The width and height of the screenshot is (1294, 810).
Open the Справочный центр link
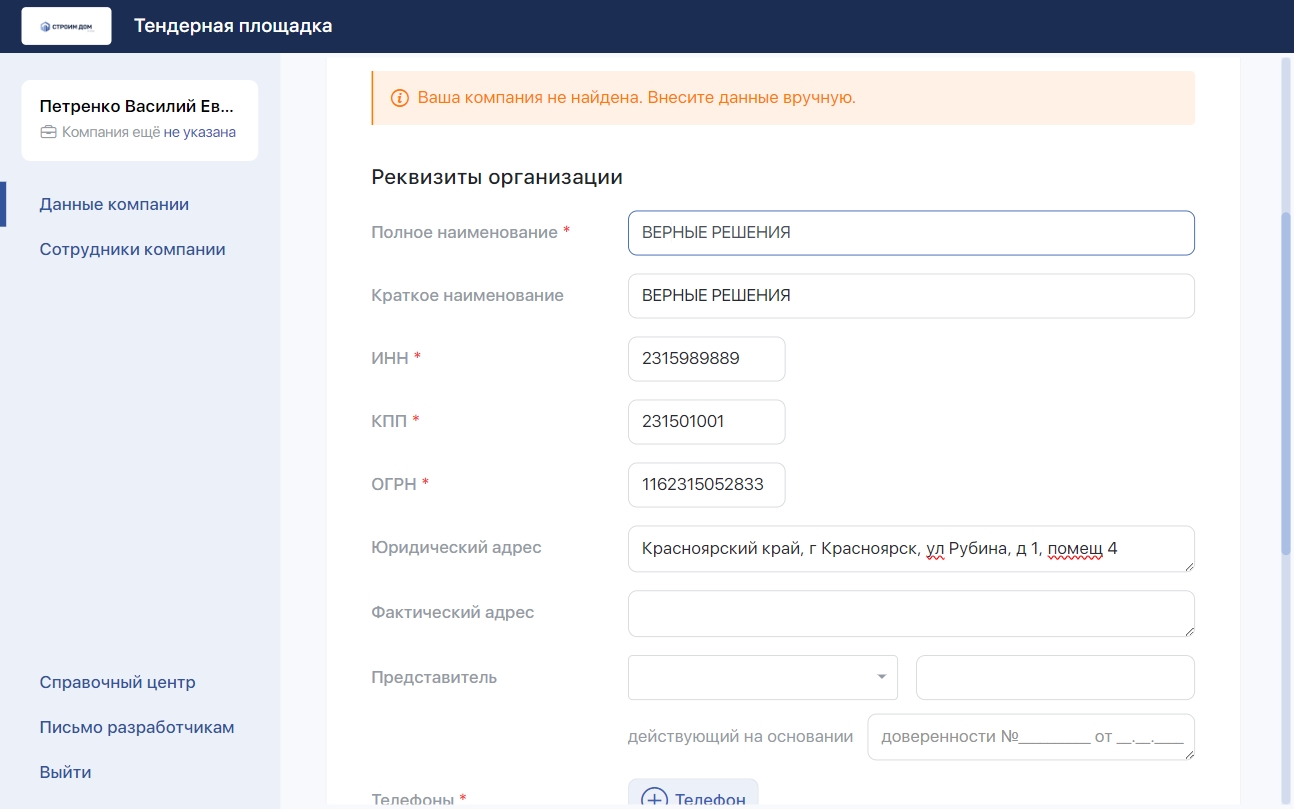(x=117, y=682)
